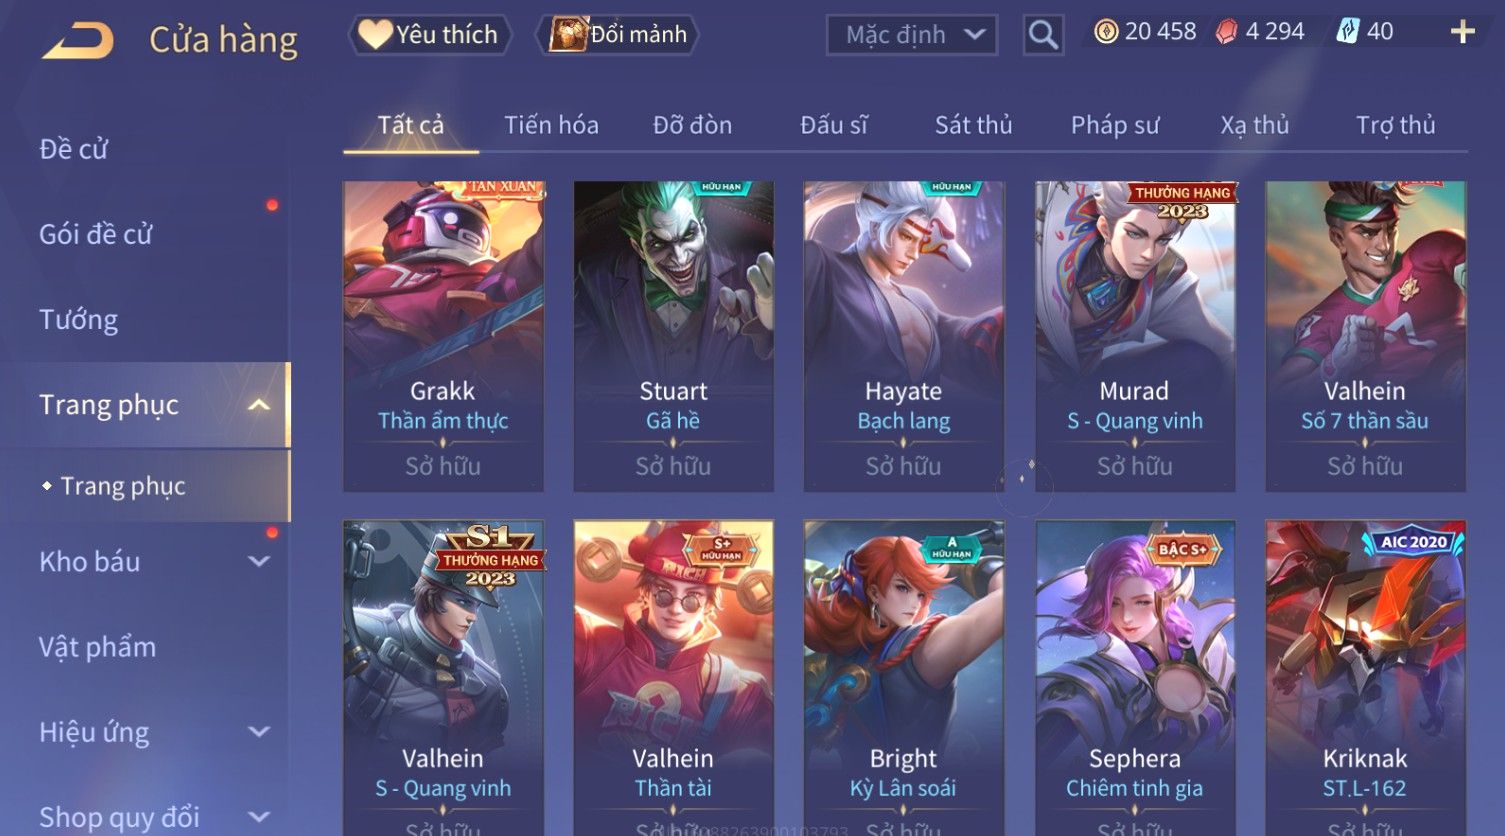The height and width of the screenshot is (836, 1505).
Task: Open the Mặc định sort dropdown
Action: coord(912,35)
